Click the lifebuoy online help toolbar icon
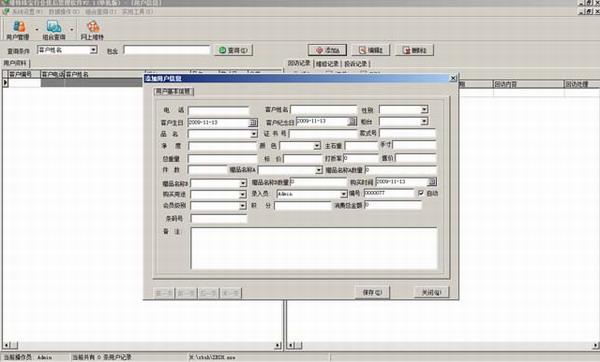Screen dimensions: 600x362 point(92,30)
